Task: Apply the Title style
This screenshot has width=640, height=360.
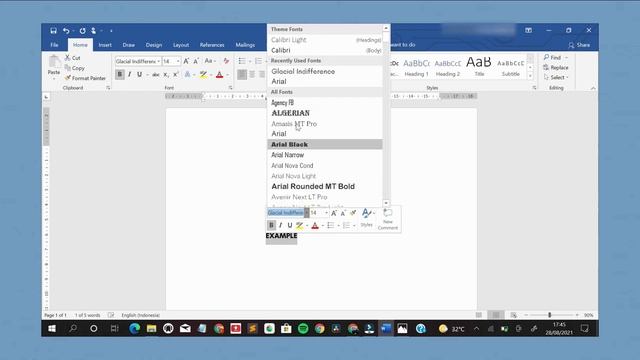Action: 479,67
